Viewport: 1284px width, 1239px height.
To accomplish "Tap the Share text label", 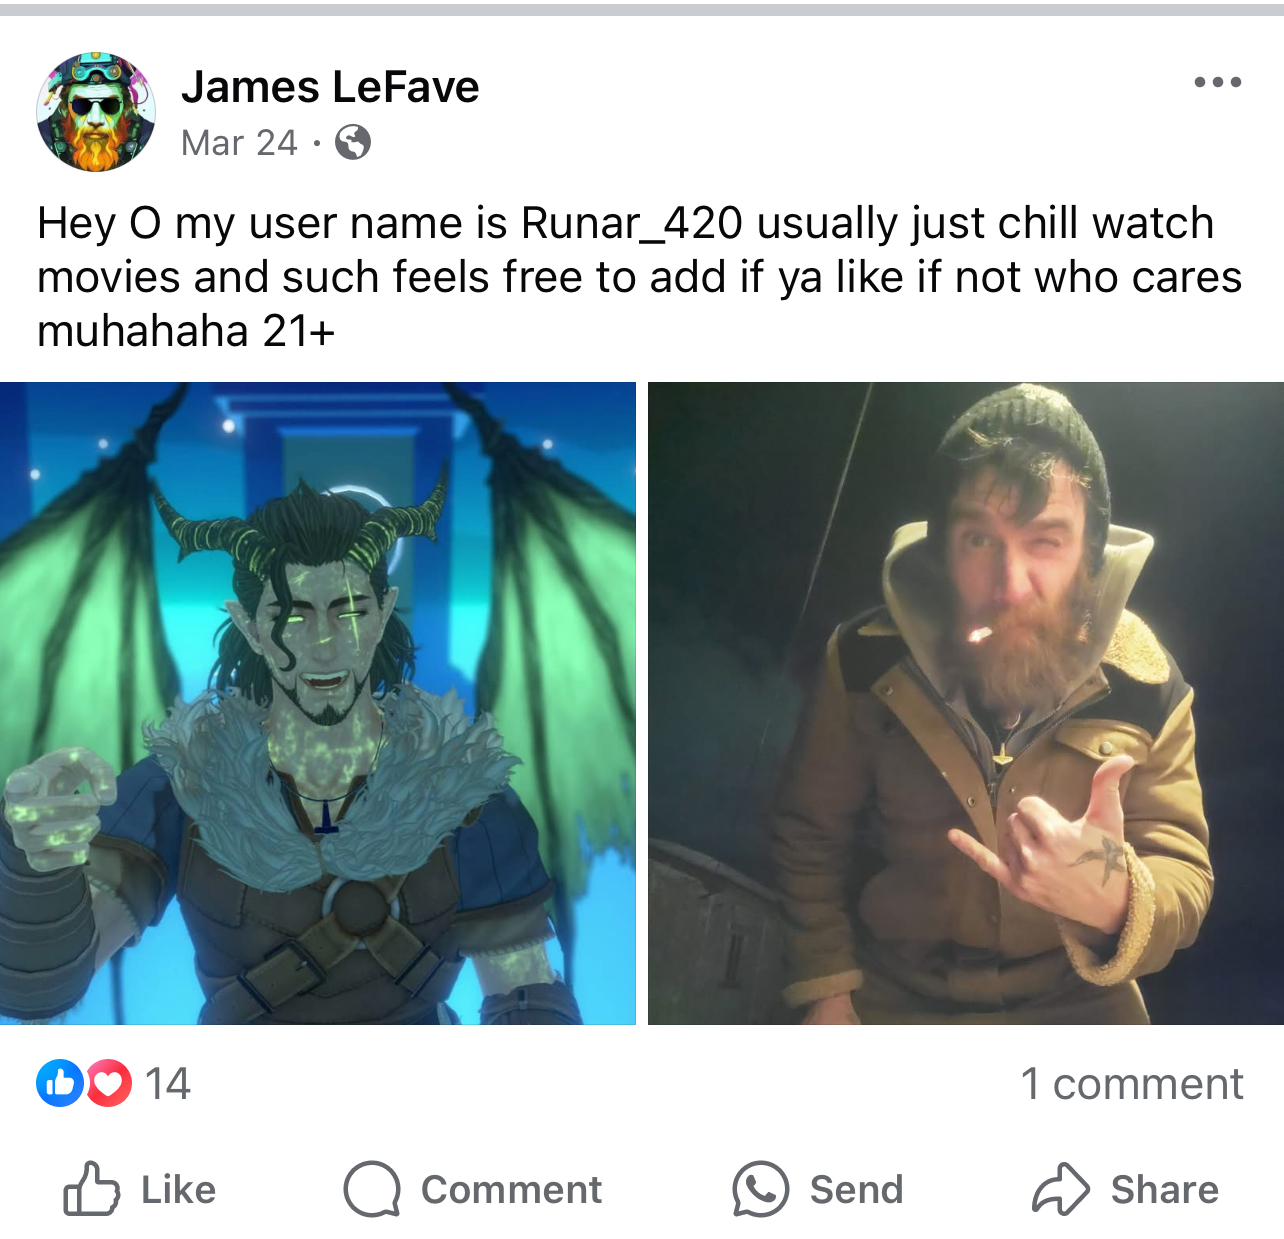I will [1165, 1190].
